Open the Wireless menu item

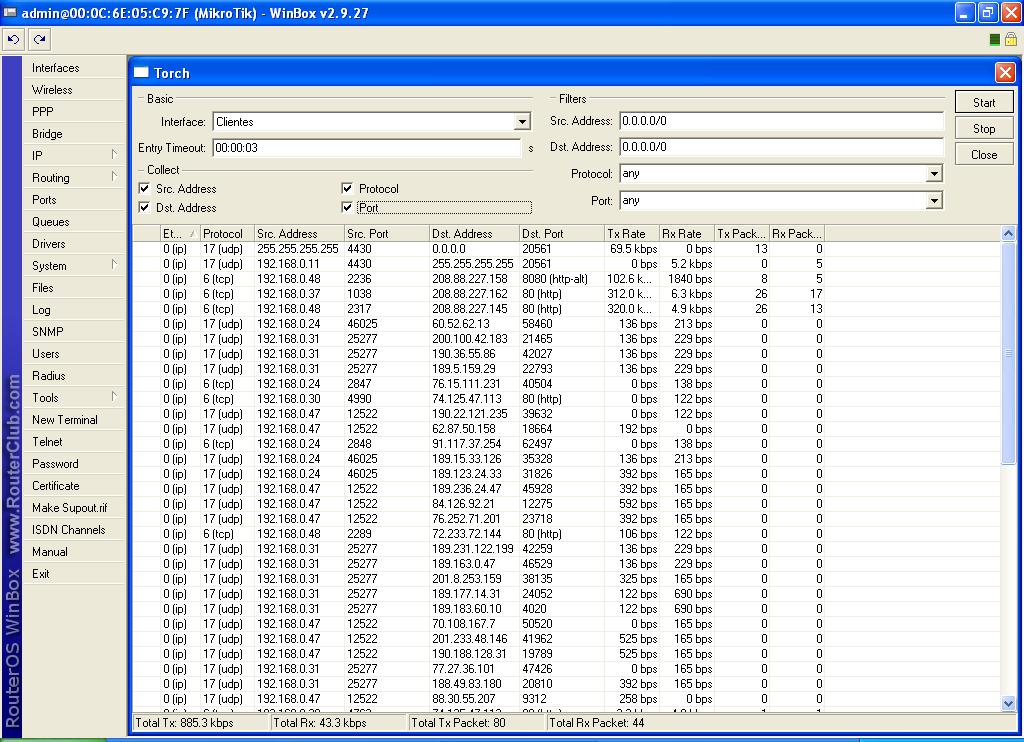tap(52, 90)
